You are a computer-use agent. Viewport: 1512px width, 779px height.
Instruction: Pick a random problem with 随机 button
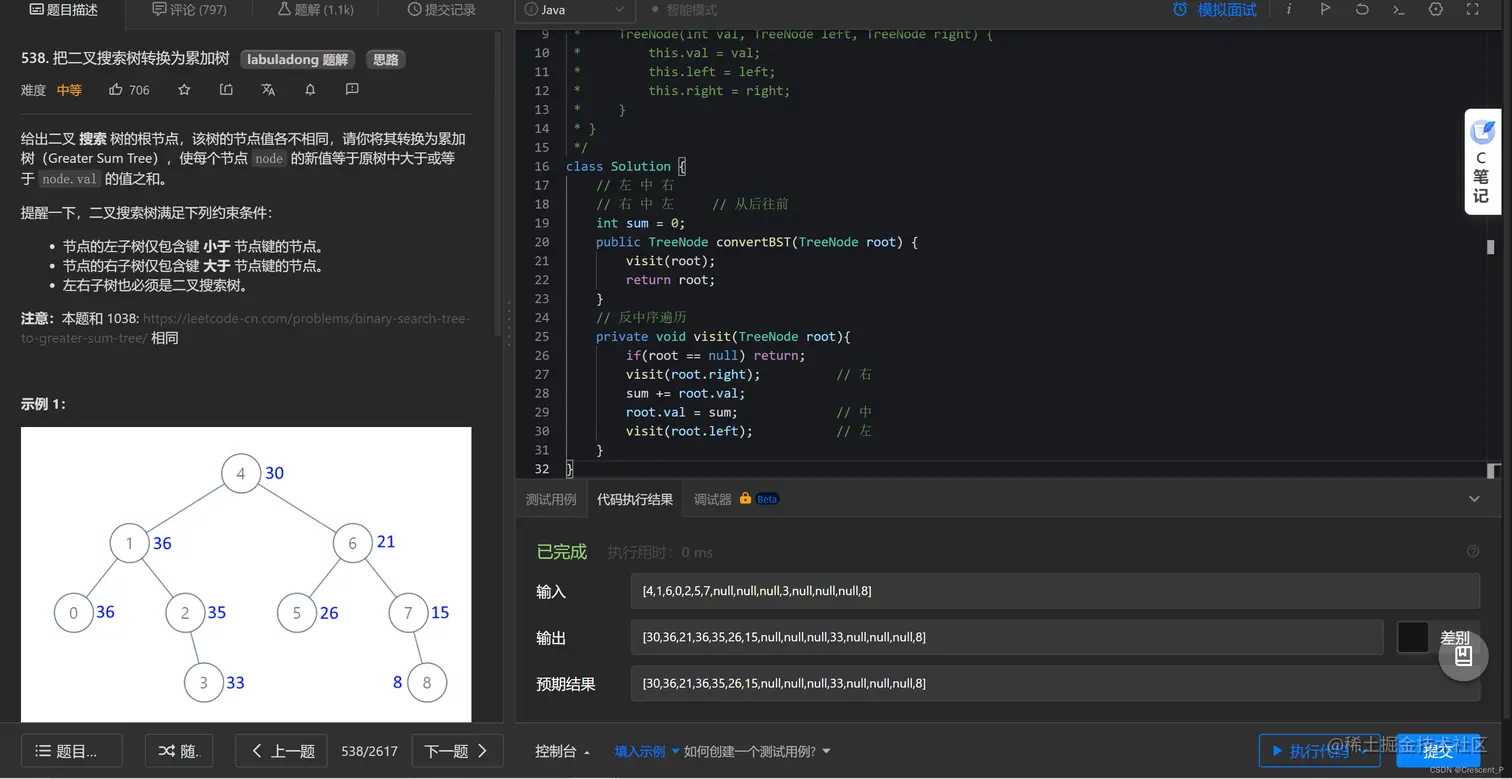(x=179, y=751)
